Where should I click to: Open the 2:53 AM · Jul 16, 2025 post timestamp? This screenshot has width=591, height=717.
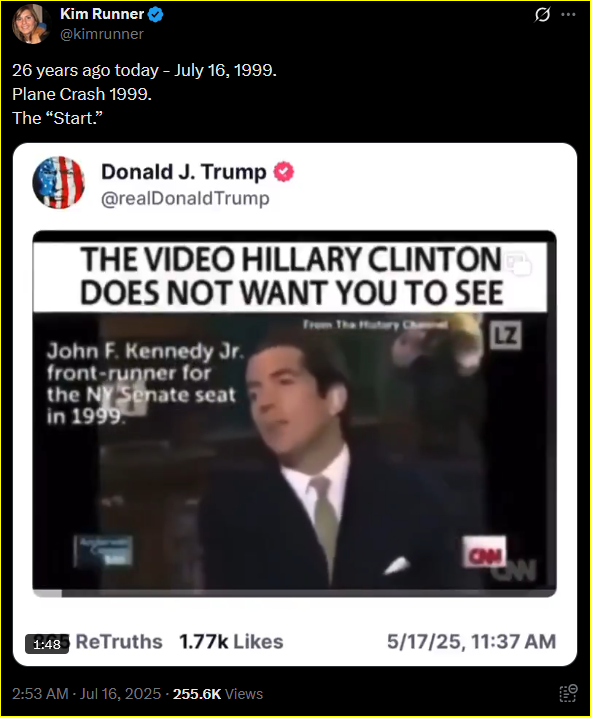[86, 694]
